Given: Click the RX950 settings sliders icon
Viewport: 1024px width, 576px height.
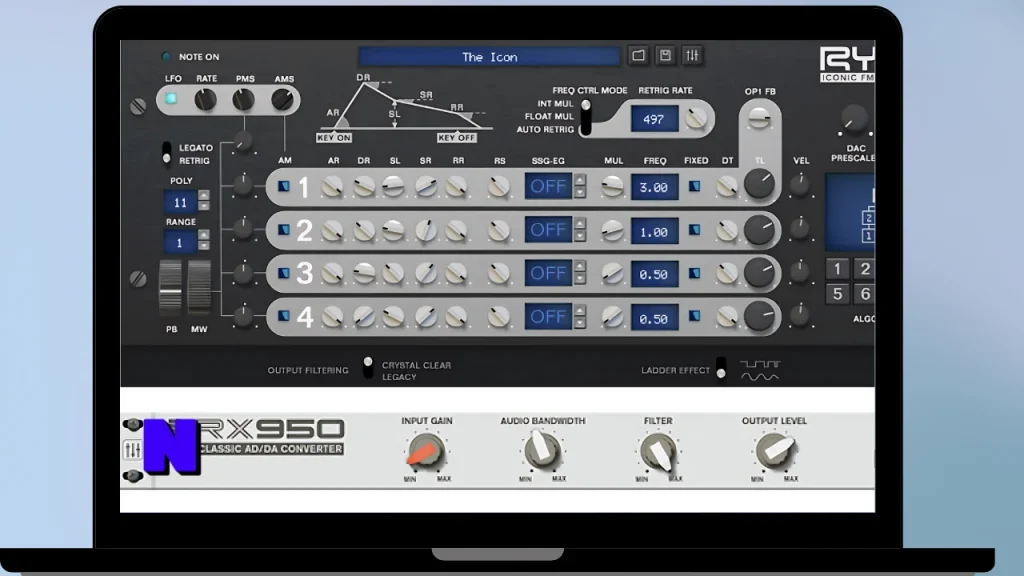Looking at the screenshot, I should click(133, 450).
